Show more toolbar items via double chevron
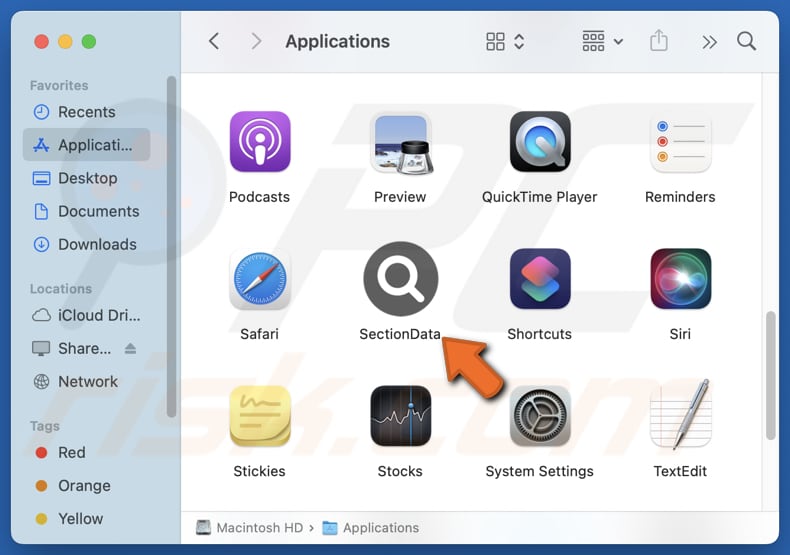Screen dimensions: 790x555 click(709, 42)
